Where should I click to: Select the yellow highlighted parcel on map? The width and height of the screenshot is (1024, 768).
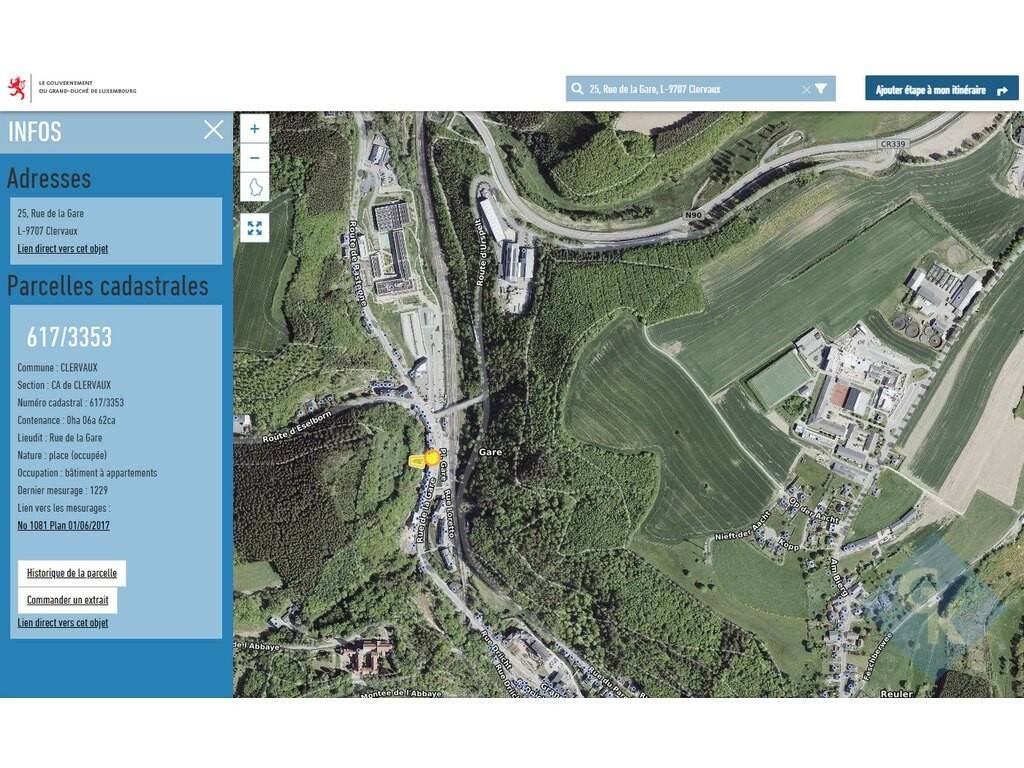click(417, 460)
